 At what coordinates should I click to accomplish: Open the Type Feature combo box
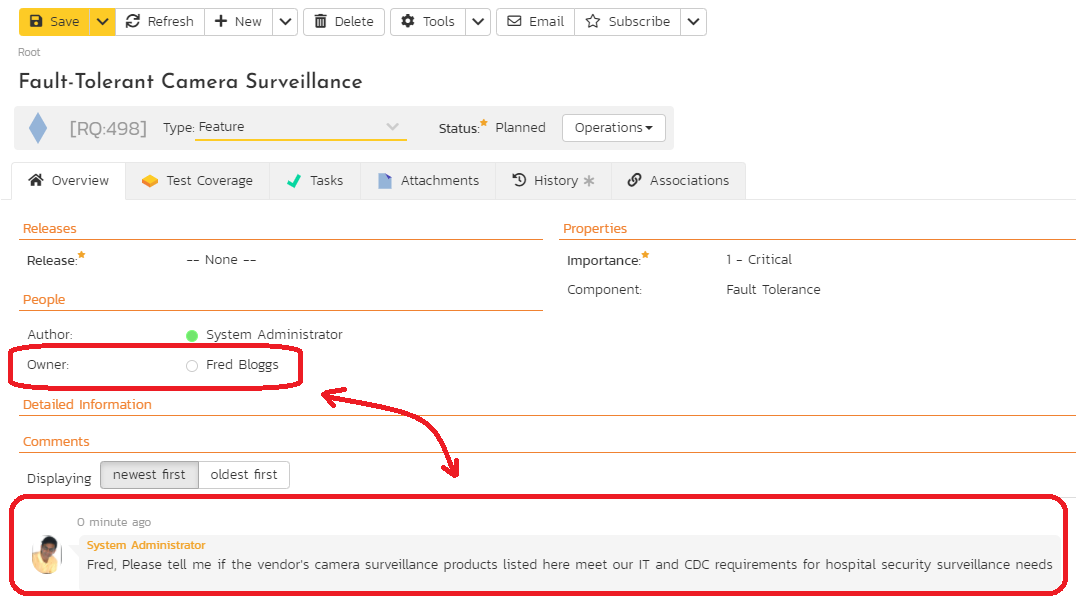300,127
